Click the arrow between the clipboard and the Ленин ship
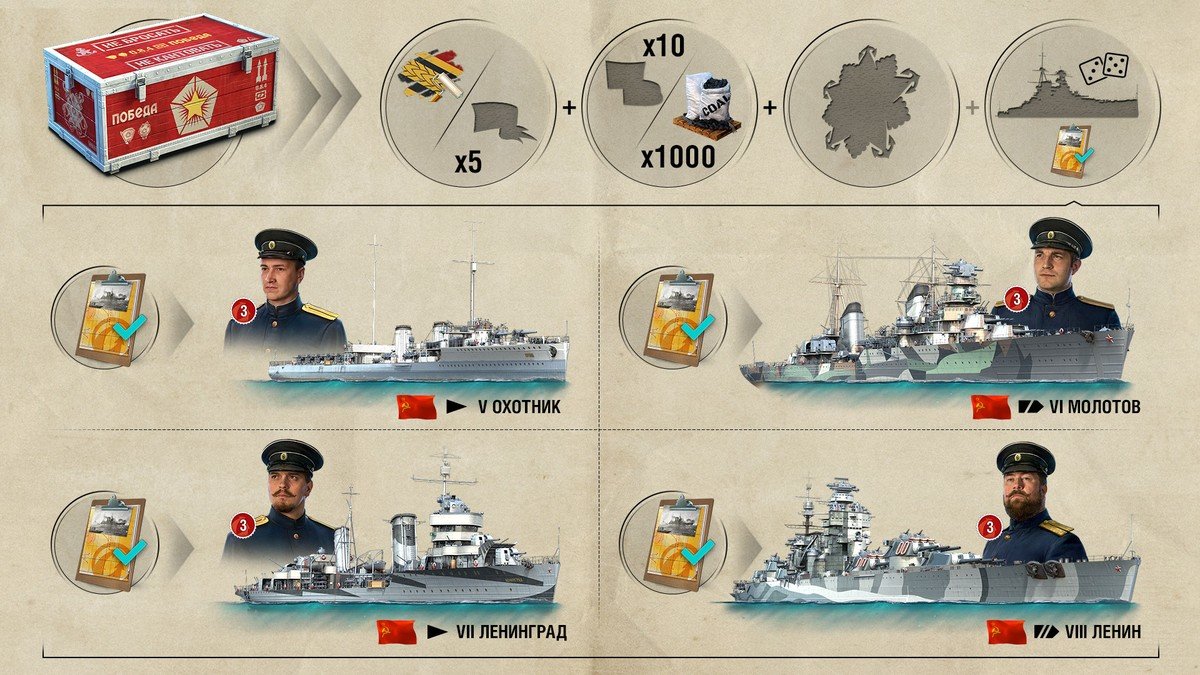 coord(748,546)
